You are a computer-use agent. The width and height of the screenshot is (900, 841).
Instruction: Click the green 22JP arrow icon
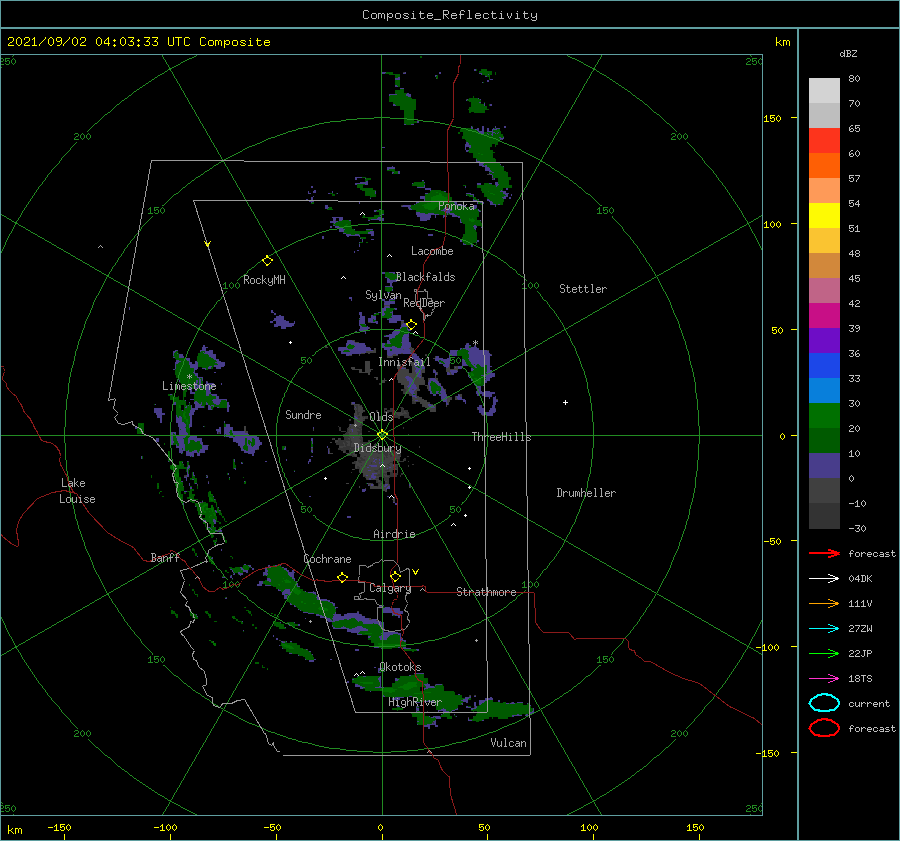pos(824,653)
